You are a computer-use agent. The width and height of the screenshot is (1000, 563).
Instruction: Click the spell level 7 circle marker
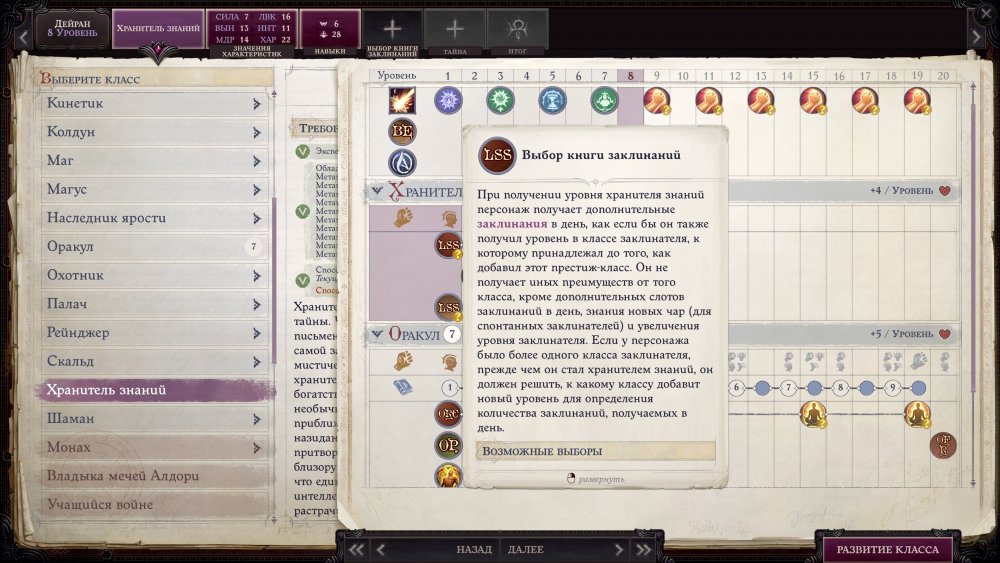pos(788,387)
